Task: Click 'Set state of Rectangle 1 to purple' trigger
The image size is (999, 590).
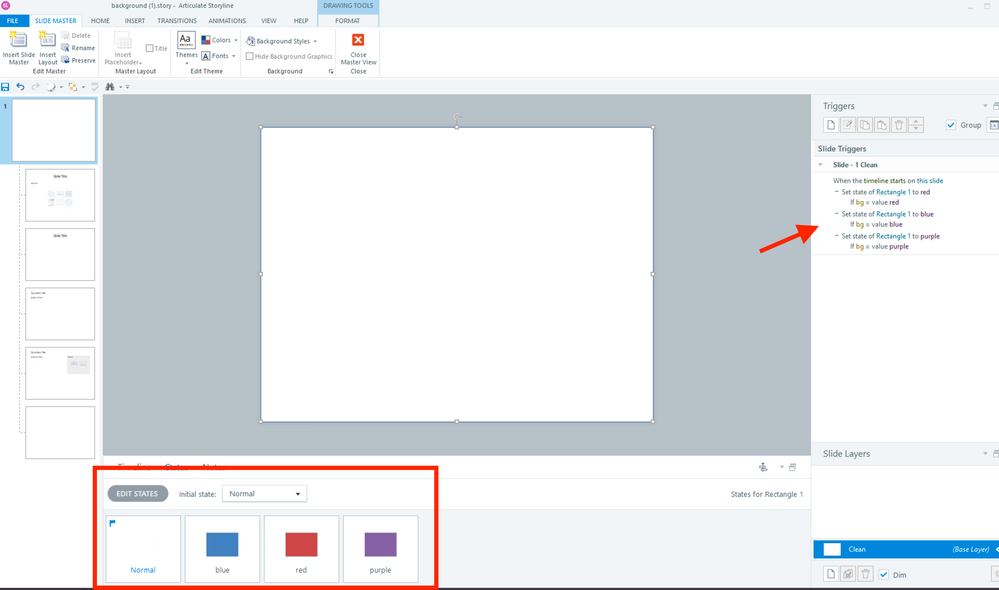Action: pos(891,236)
